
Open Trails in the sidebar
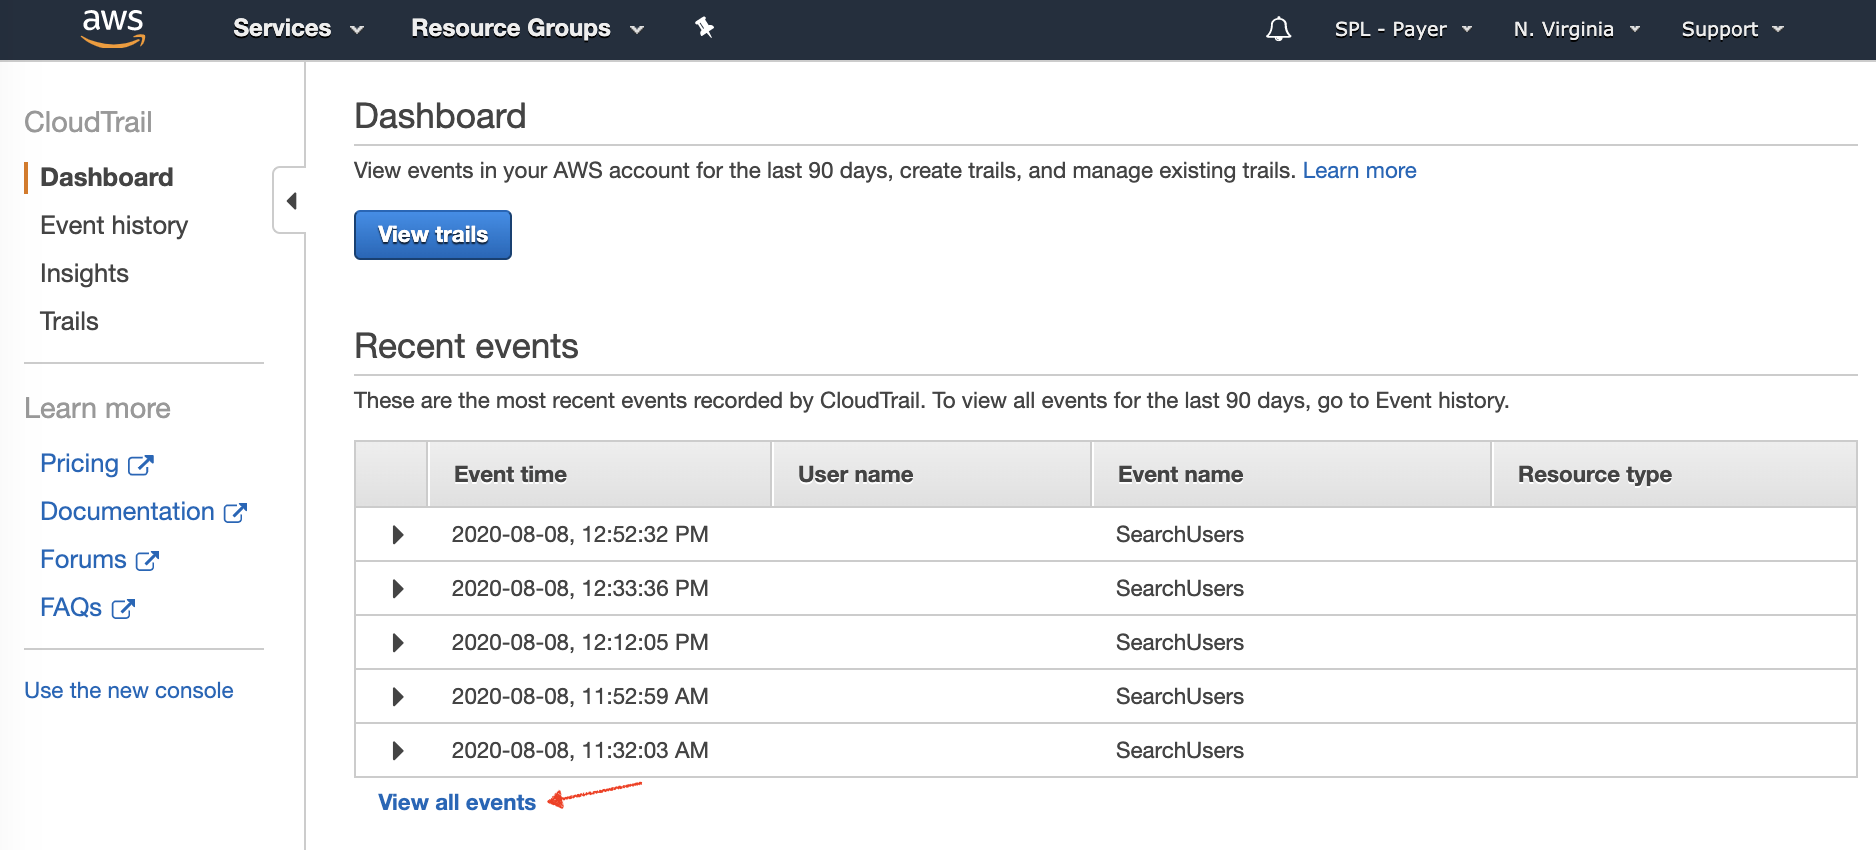click(69, 321)
